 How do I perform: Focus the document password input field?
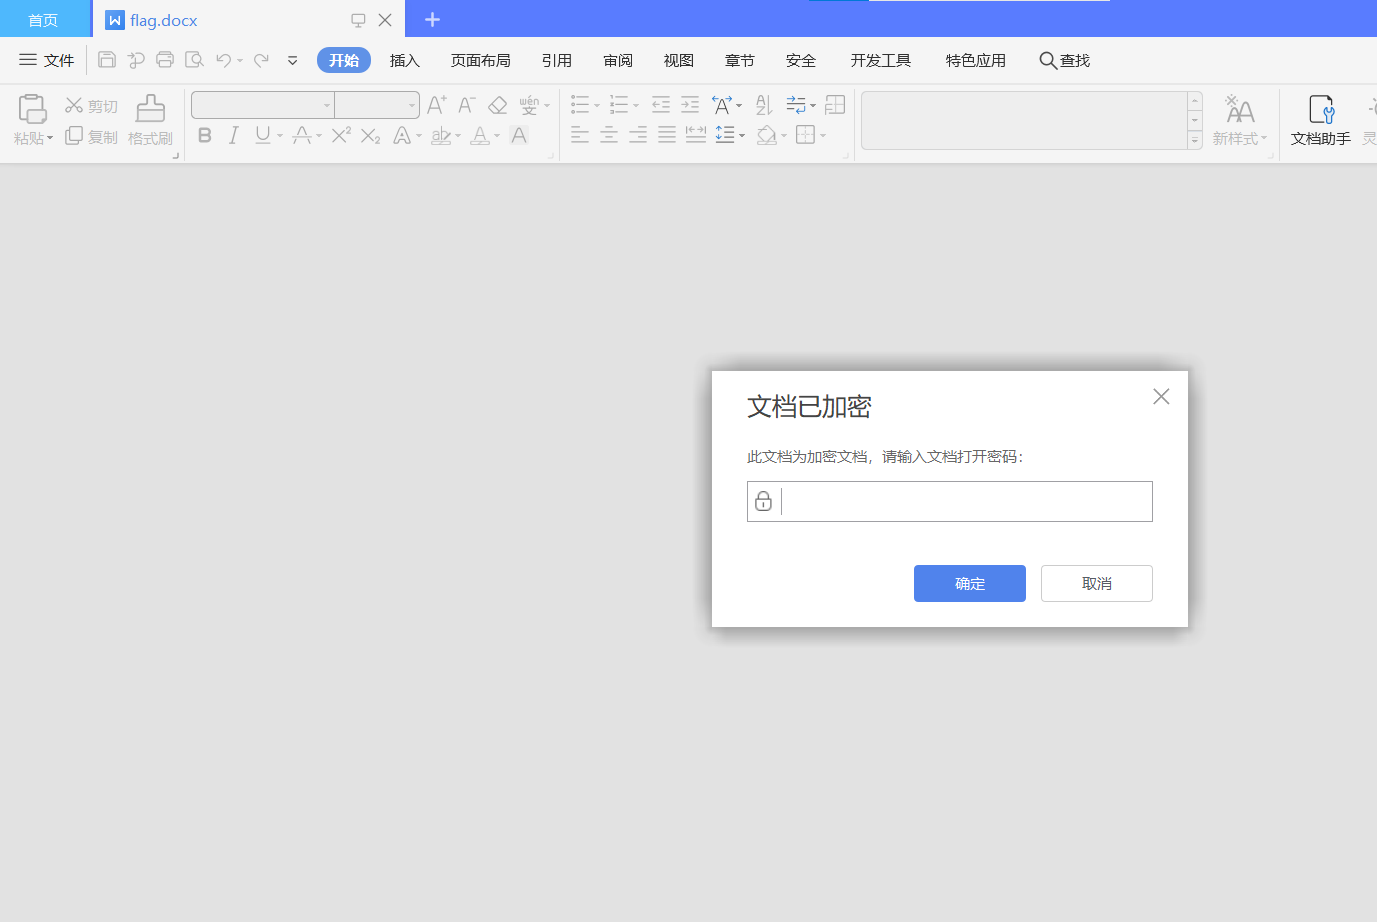point(950,501)
